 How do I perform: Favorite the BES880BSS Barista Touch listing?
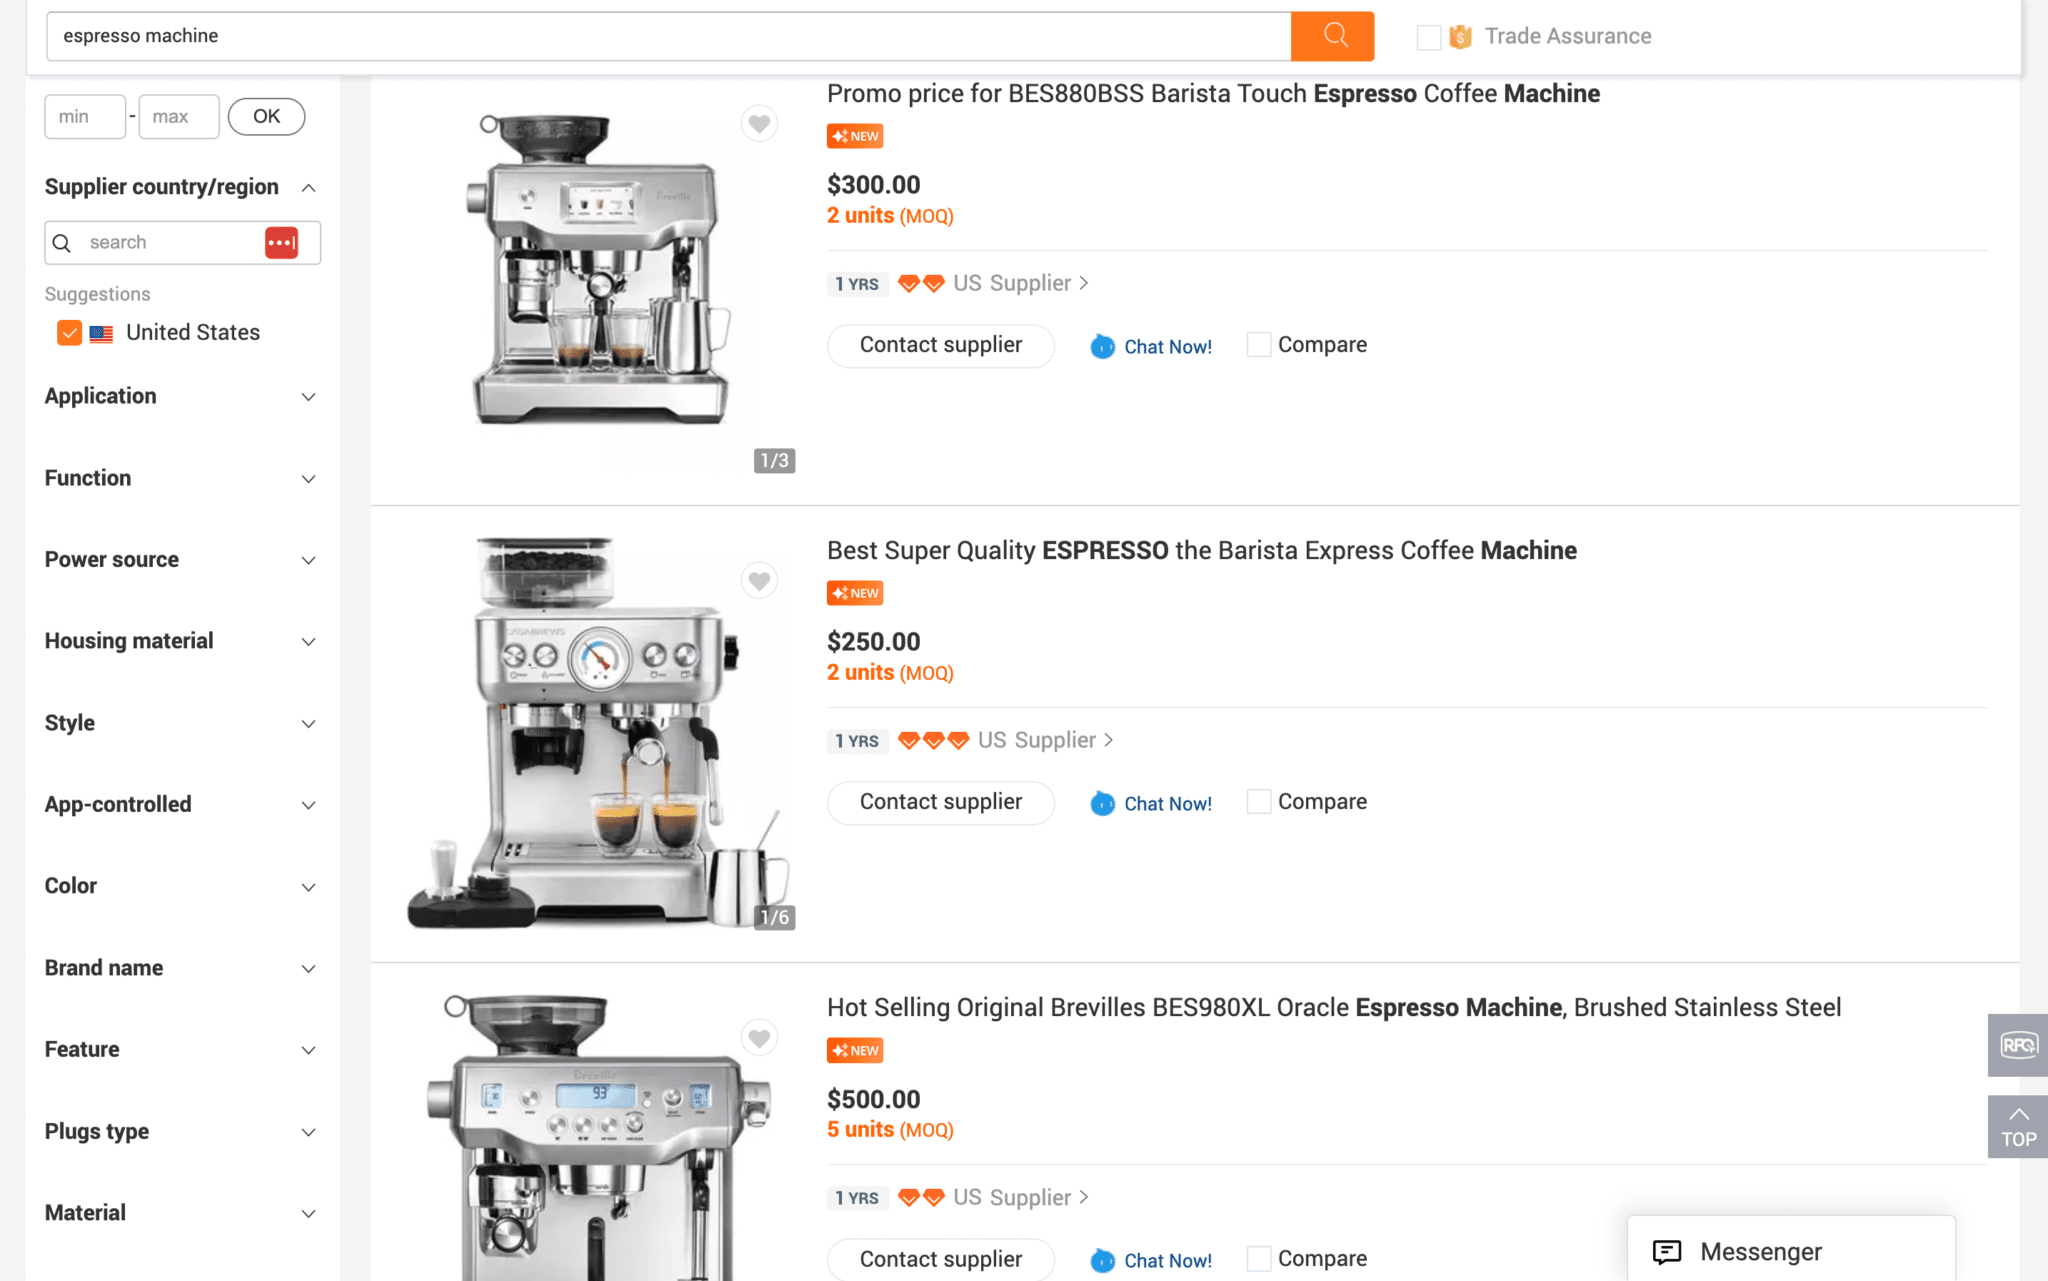(x=759, y=124)
